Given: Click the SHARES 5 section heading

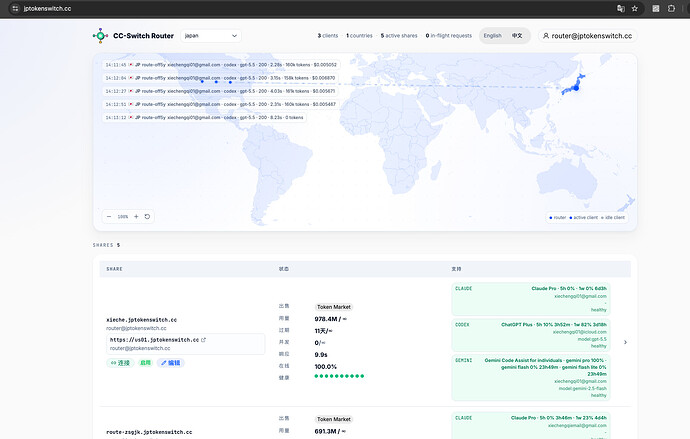Looking at the screenshot, I should pyautogui.click(x=106, y=245).
